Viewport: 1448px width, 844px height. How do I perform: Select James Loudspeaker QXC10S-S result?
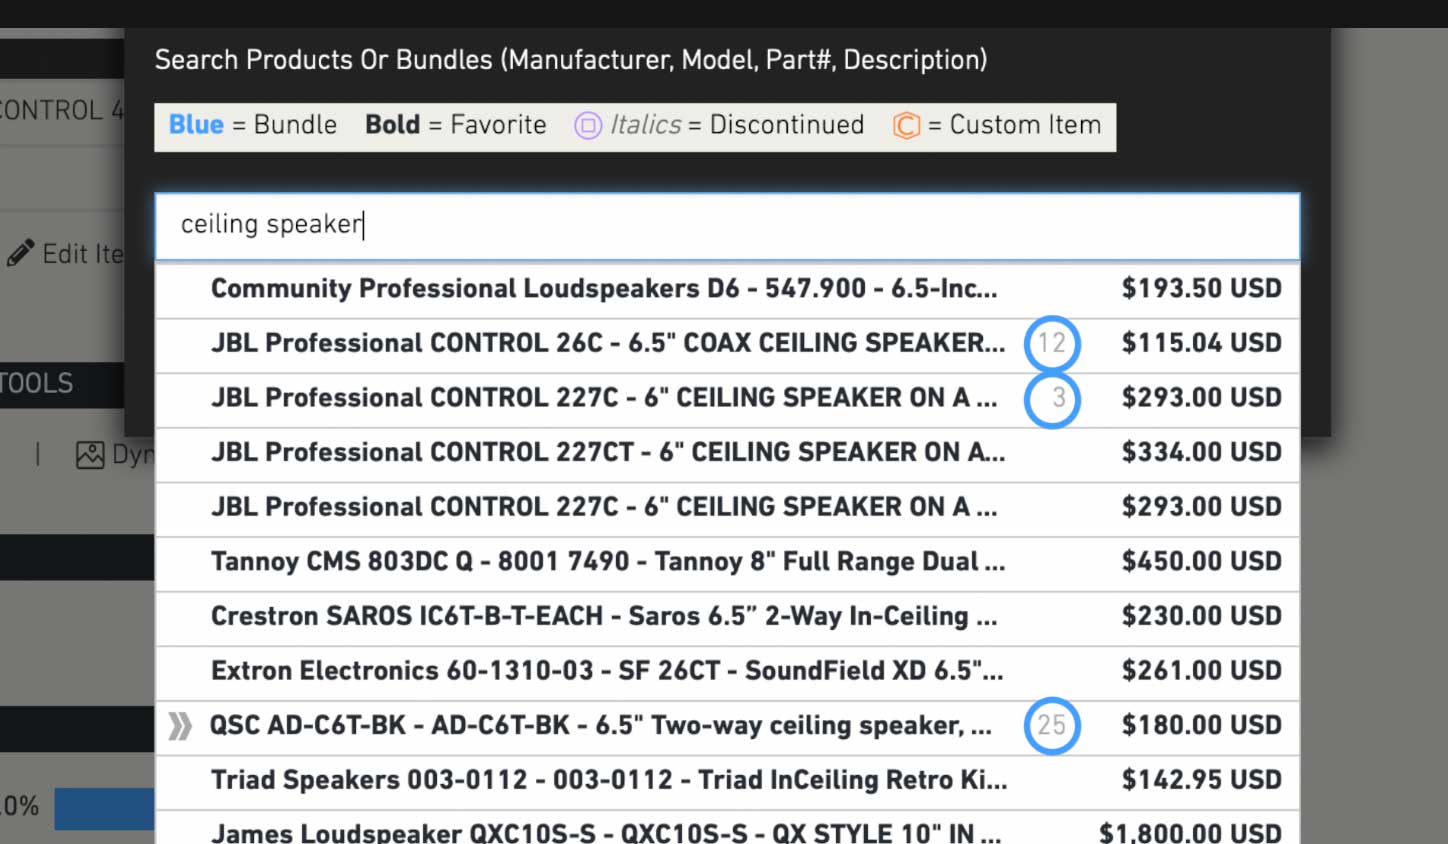click(x=727, y=828)
